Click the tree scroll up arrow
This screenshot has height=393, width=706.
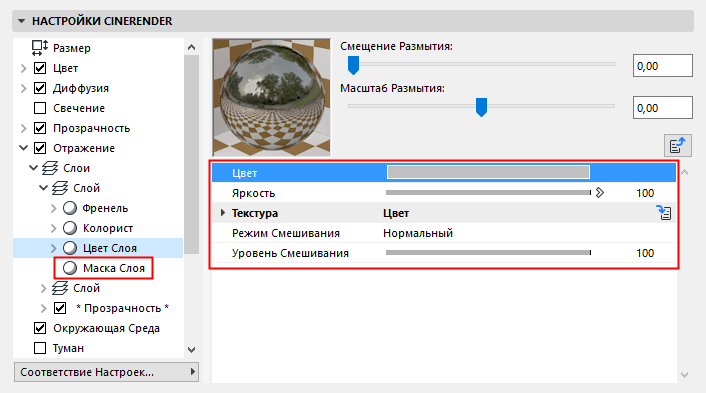click(191, 47)
